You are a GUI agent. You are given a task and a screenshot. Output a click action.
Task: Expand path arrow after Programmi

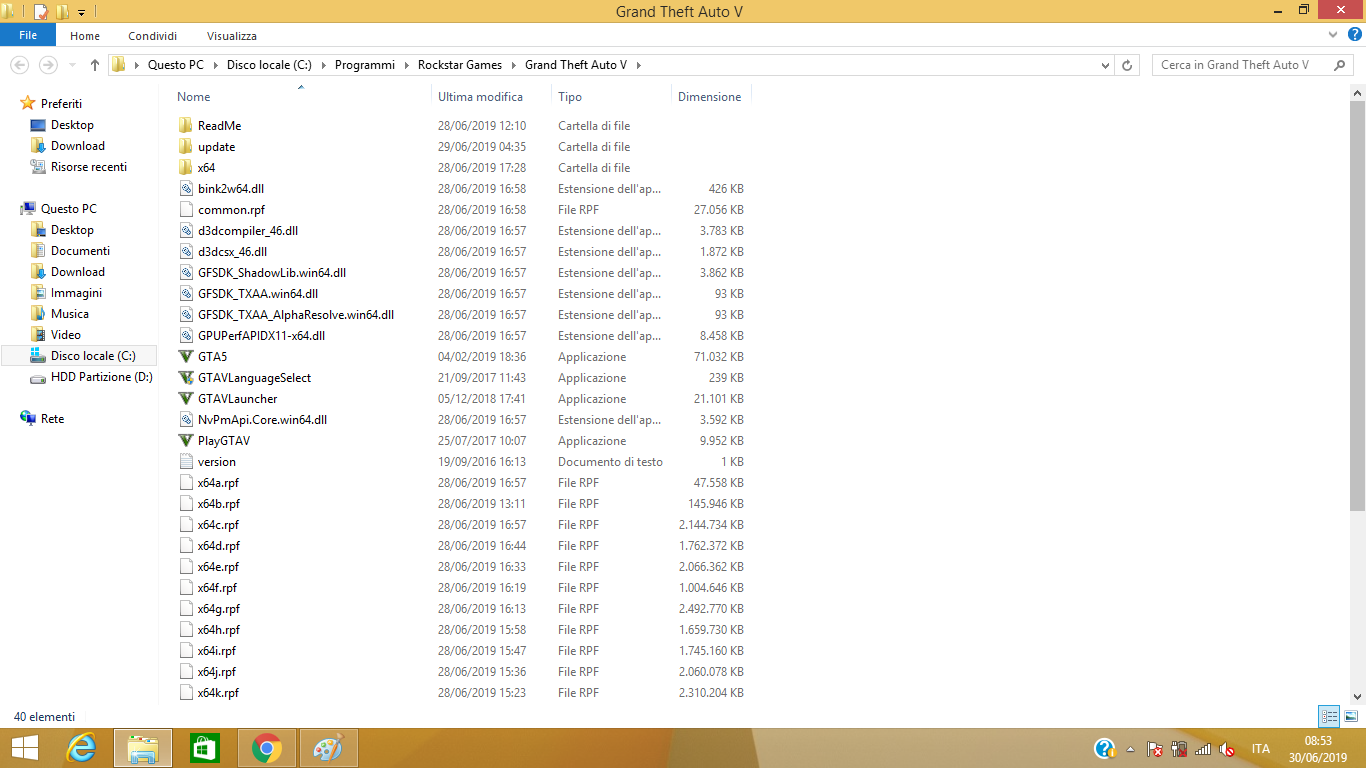tap(406, 65)
